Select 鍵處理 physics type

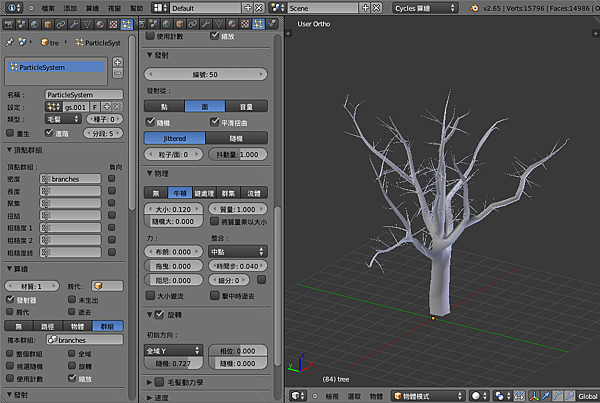[204, 193]
